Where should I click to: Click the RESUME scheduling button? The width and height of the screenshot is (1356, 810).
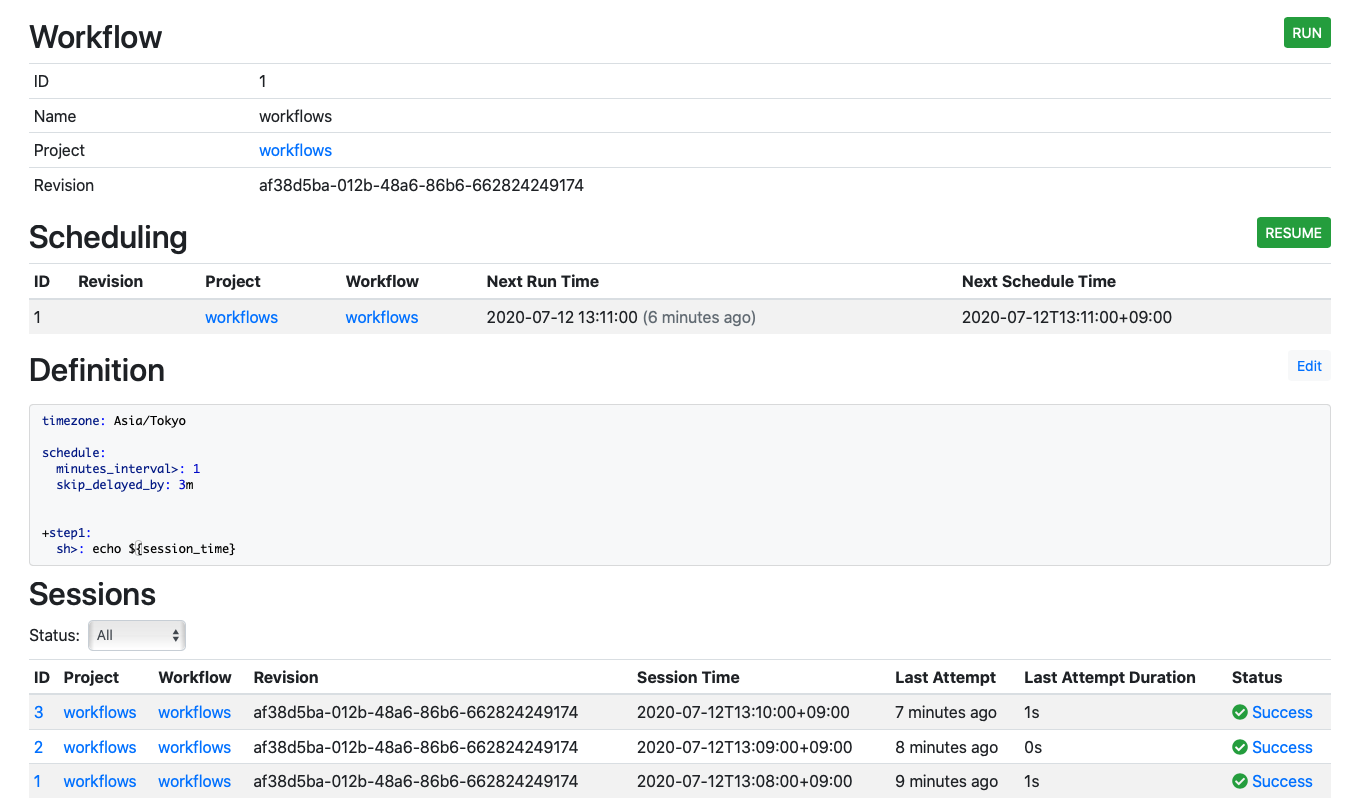1293,233
